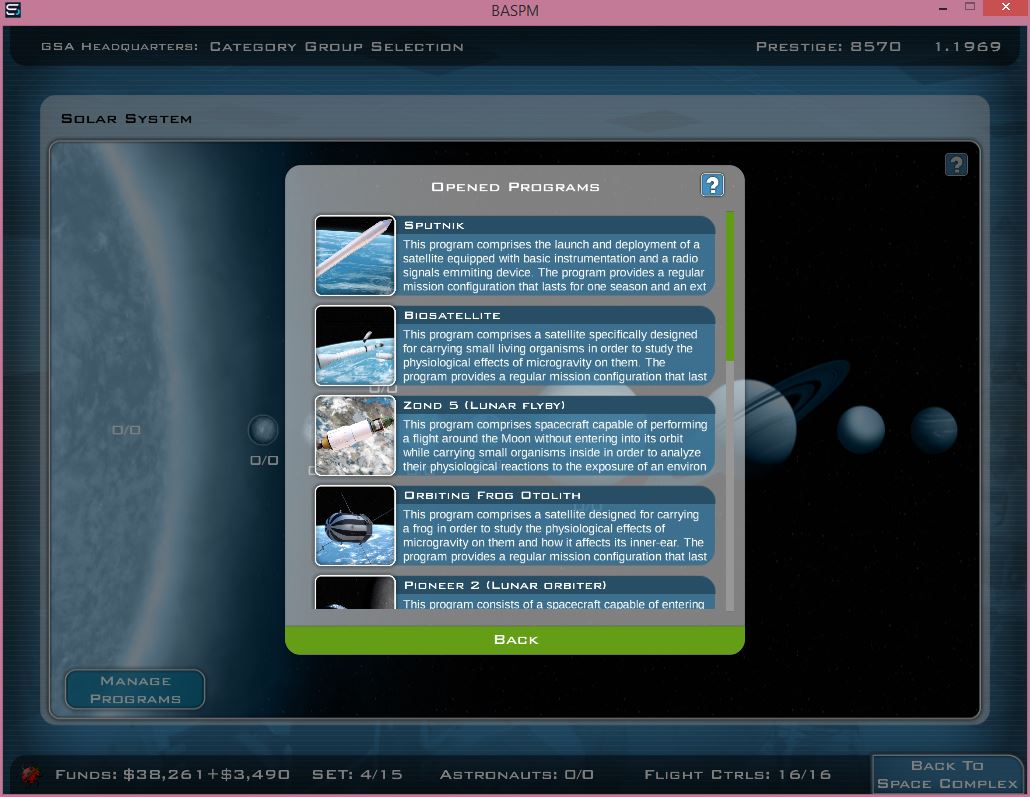The image size is (1030, 797).
Task: Click the Funds $38,261+$3,490 readout
Action: [x=172, y=775]
